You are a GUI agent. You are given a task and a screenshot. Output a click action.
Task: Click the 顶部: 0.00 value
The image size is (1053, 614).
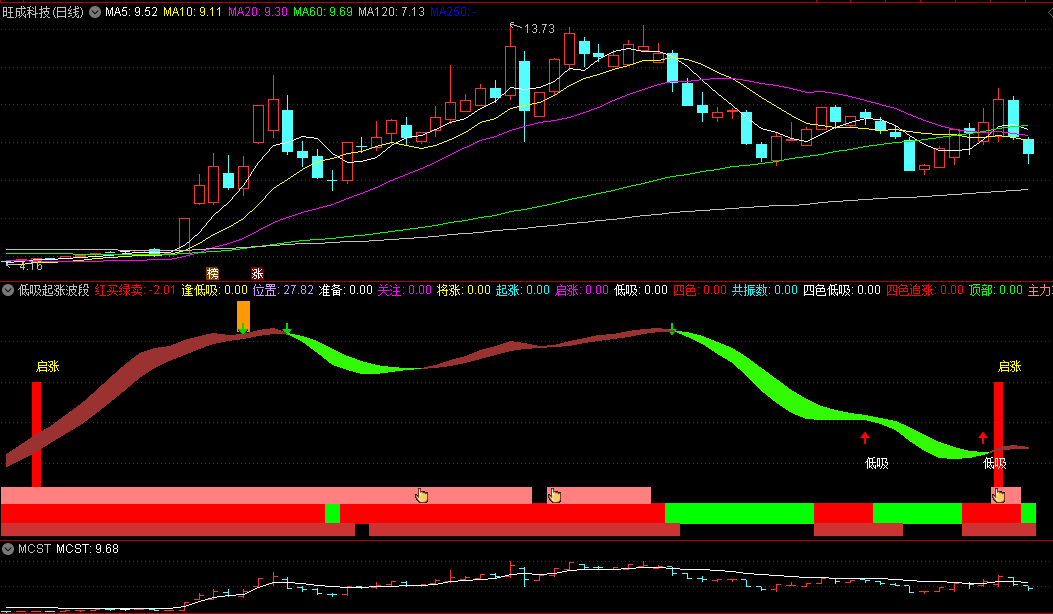pos(996,290)
